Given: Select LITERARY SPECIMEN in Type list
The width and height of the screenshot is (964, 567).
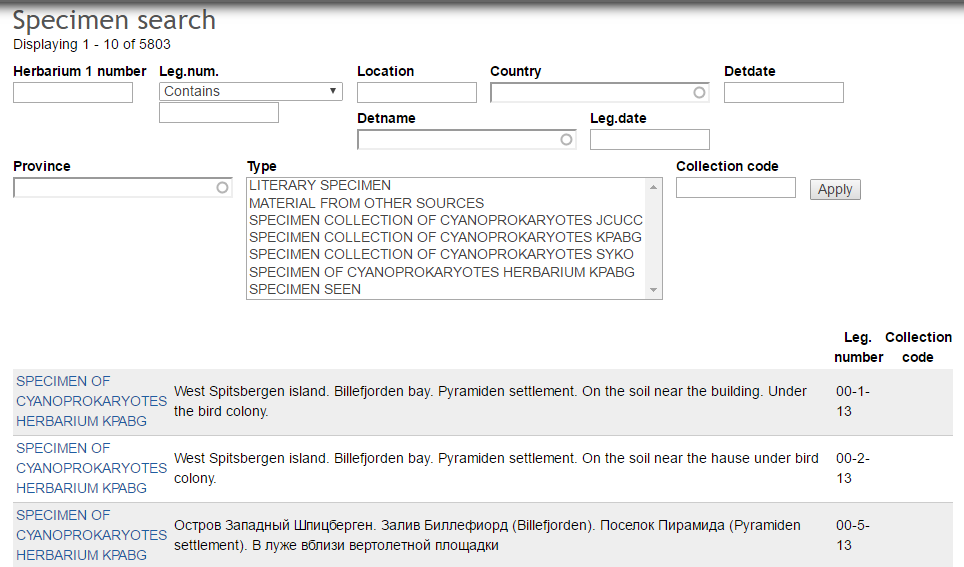Looking at the screenshot, I should 320,186.
